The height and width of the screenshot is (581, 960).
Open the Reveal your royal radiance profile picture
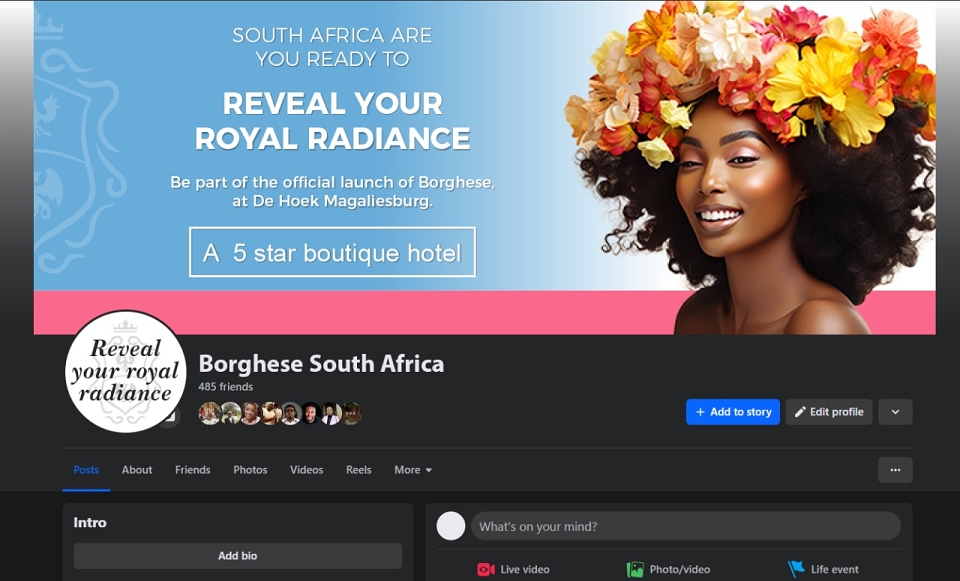tap(126, 372)
